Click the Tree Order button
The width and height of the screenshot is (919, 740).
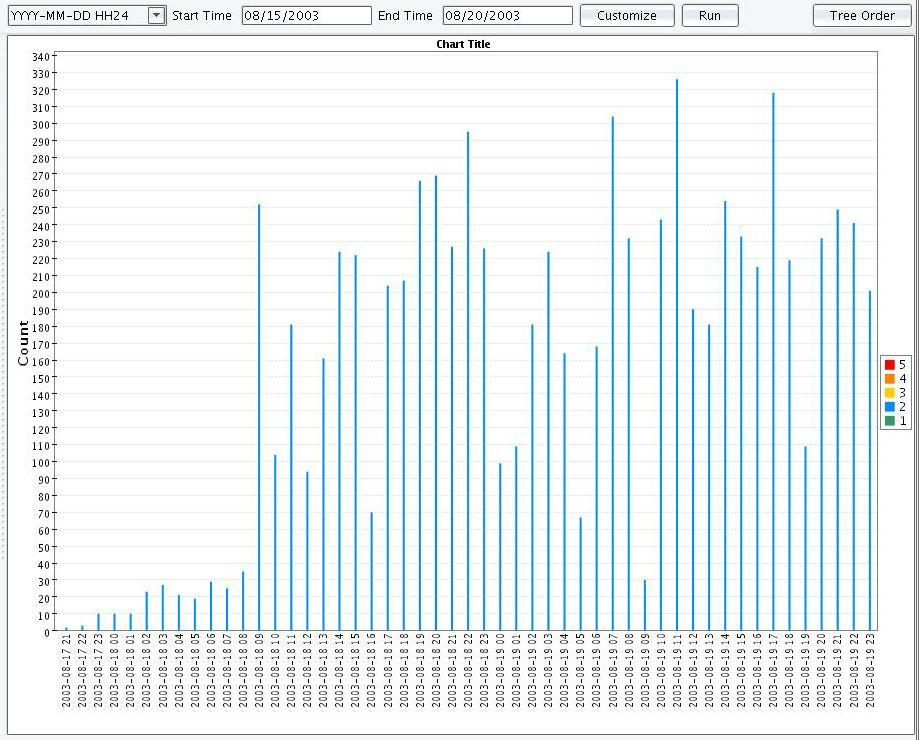pos(862,15)
